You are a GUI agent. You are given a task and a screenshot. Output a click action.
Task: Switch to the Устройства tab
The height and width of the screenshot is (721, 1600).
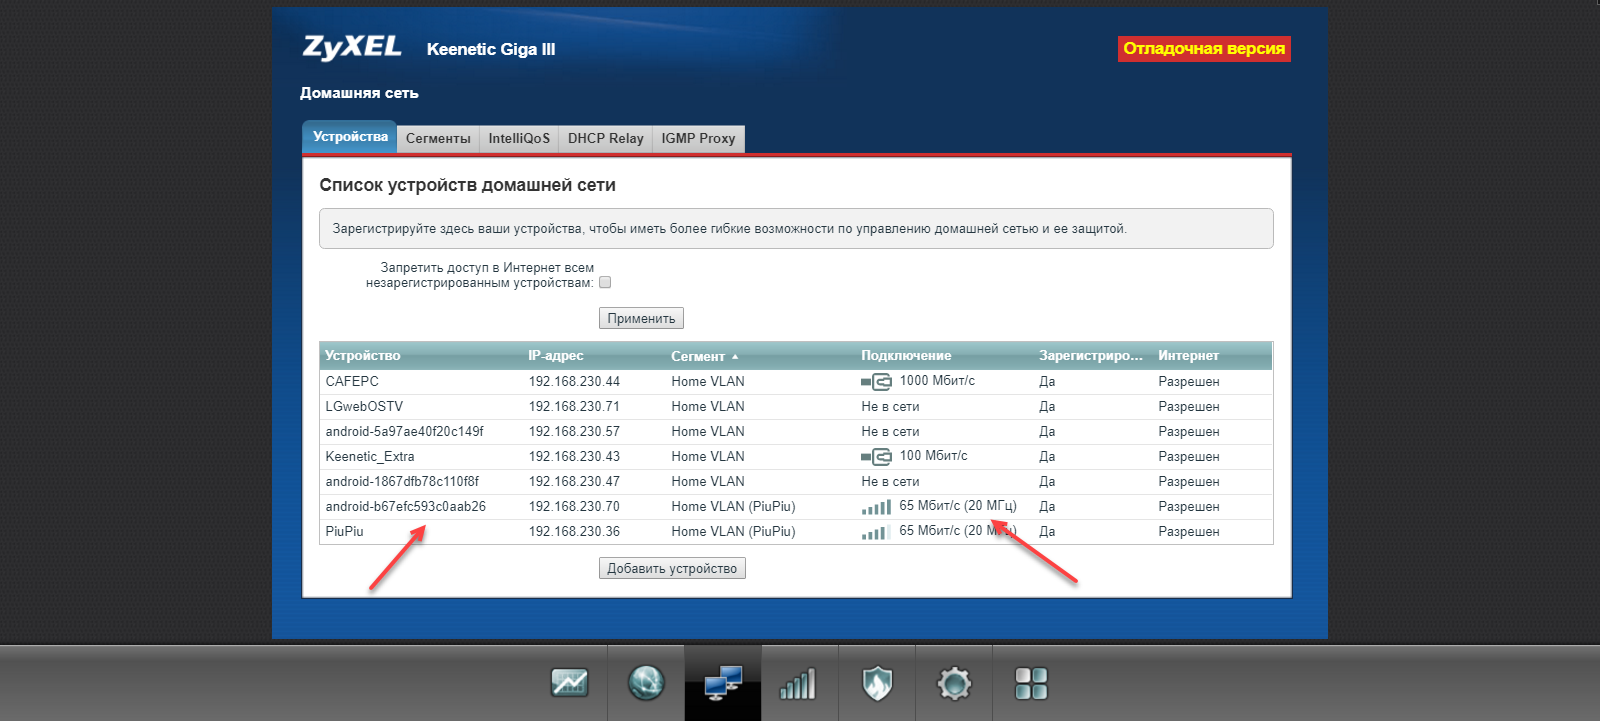350,137
